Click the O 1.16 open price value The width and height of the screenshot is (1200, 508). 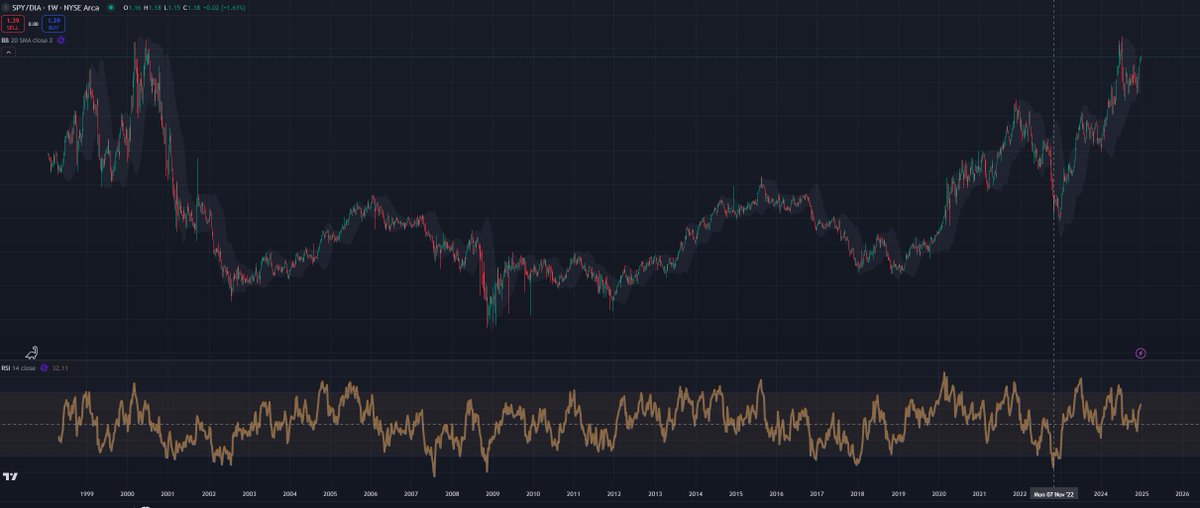coord(132,8)
